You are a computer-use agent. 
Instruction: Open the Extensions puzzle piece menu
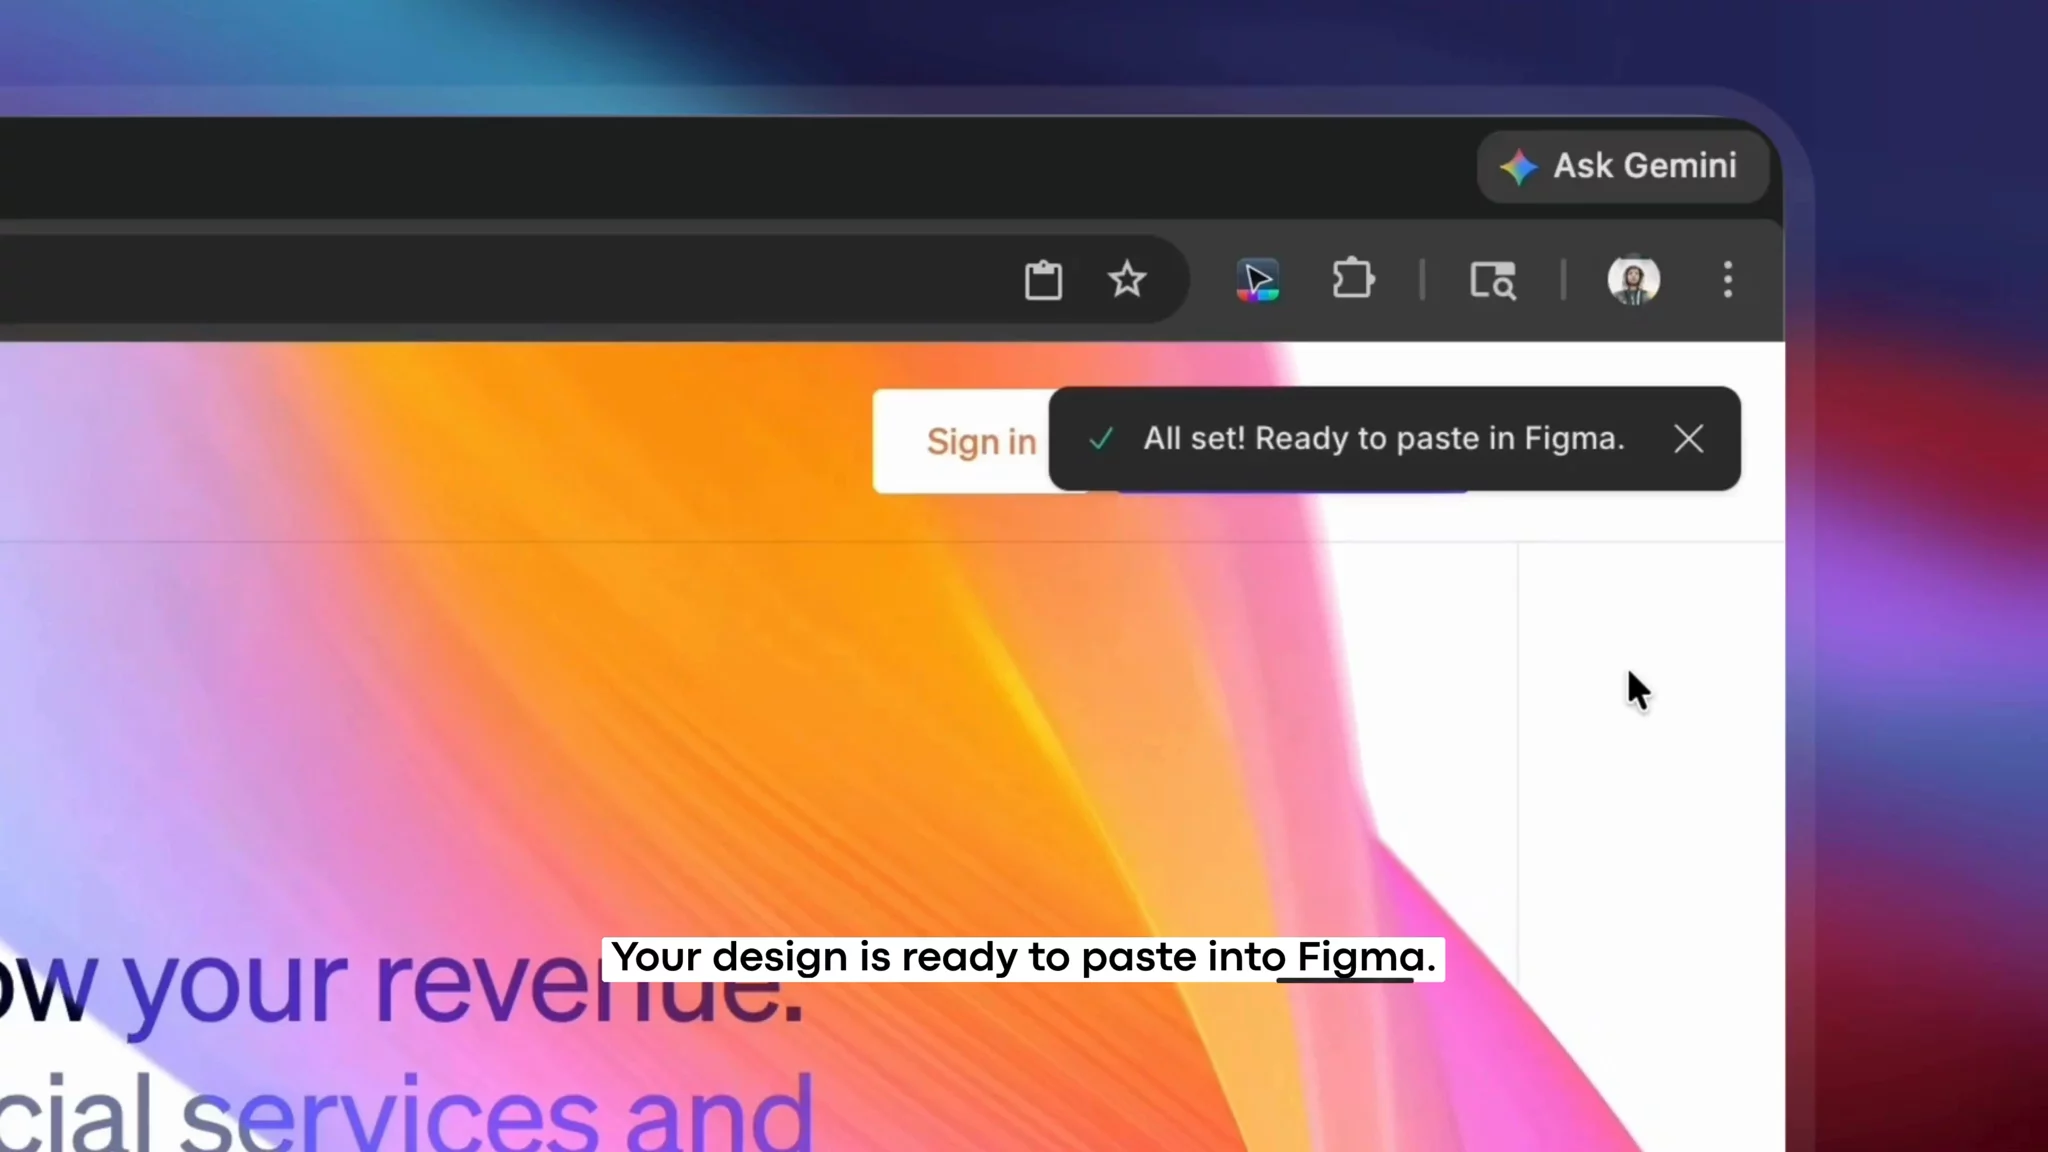pyautogui.click(x=1353, y=279)
